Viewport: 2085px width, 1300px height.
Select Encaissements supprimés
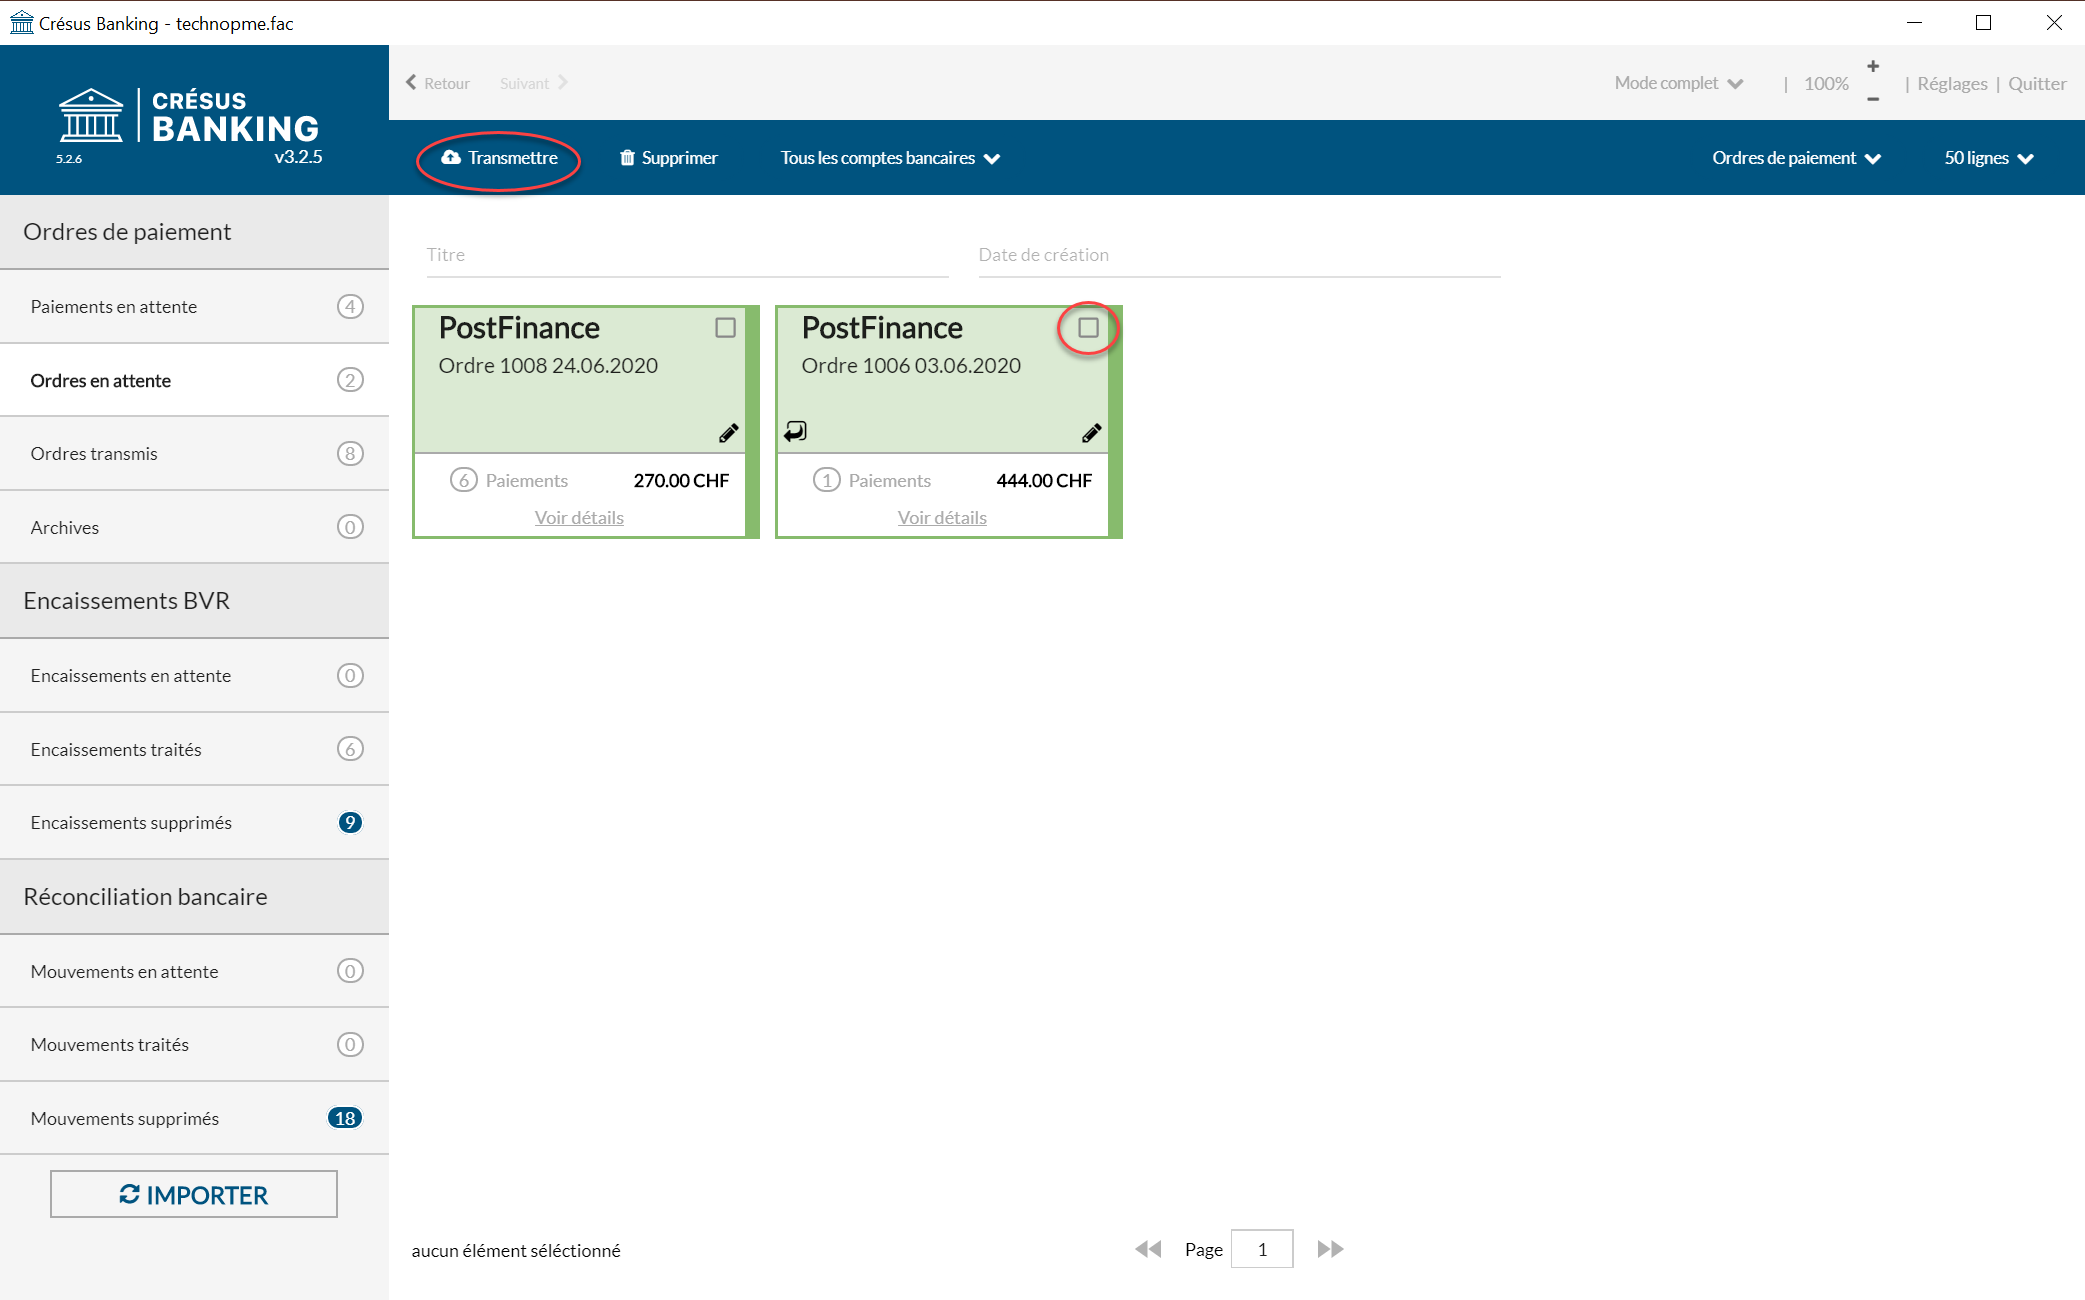(x=194, y=823)
